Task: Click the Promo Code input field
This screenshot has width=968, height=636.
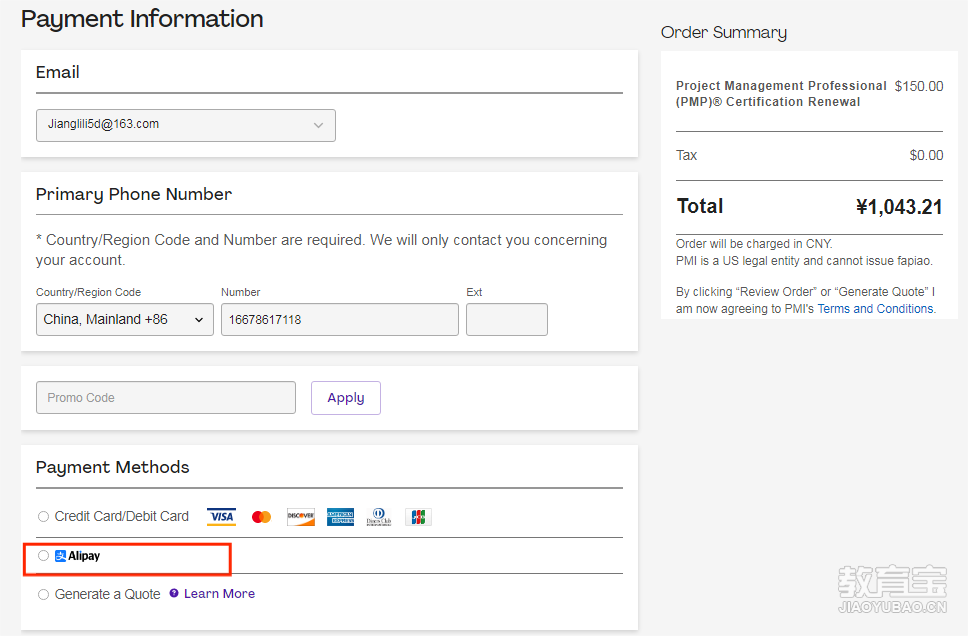Action: pyautogui.click(x=166, y=398)
